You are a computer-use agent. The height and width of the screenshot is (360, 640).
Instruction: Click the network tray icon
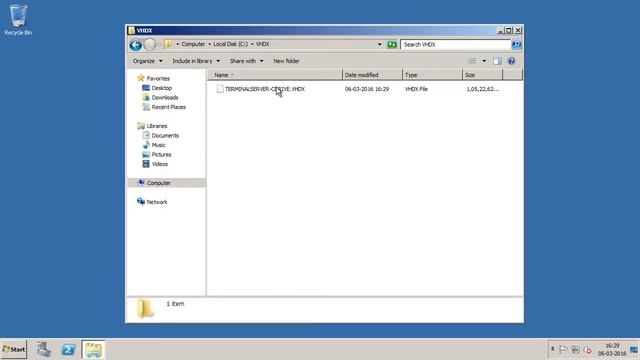[576, 349]
